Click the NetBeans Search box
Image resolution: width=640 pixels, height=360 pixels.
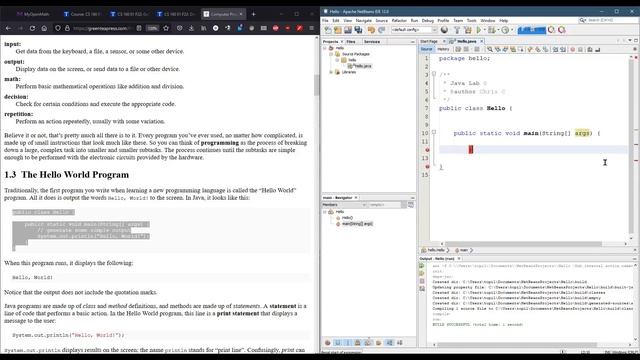click(x=608, y=20)
